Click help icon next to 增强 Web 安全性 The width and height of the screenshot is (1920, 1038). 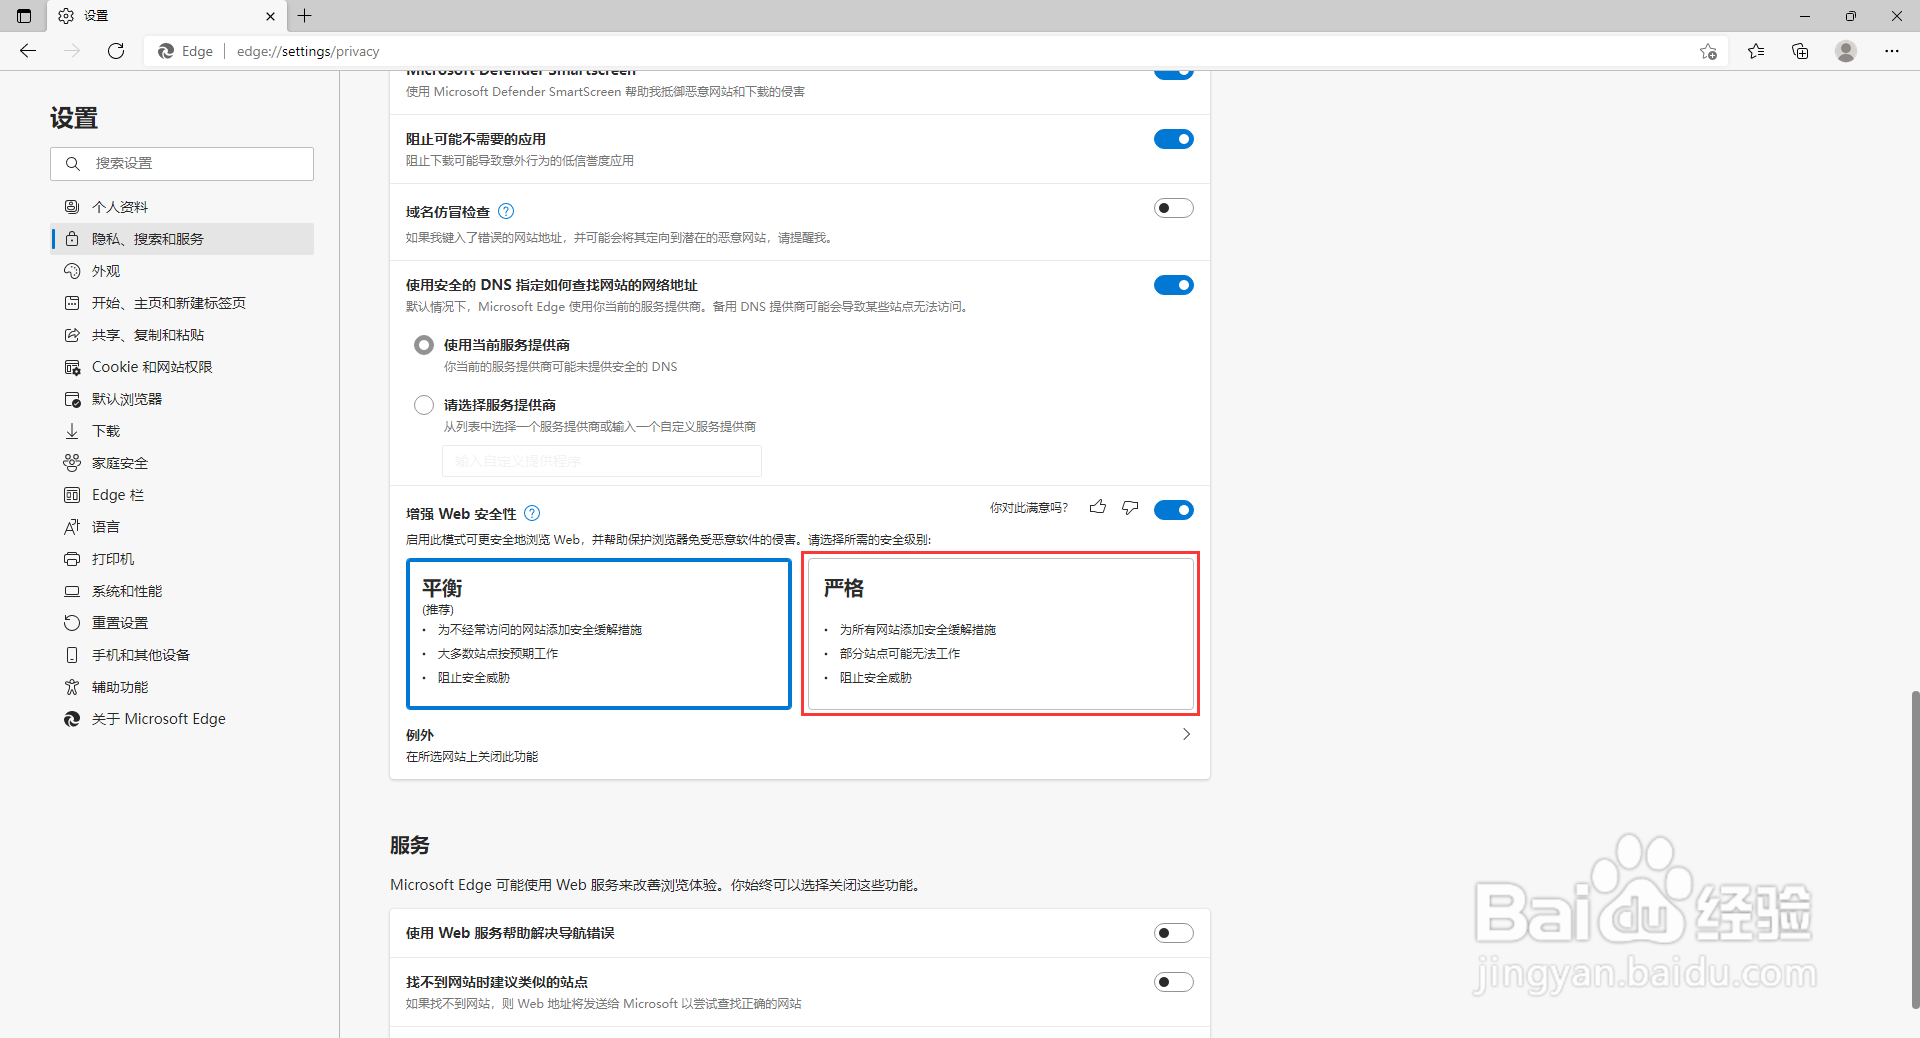tap(532, 513)
